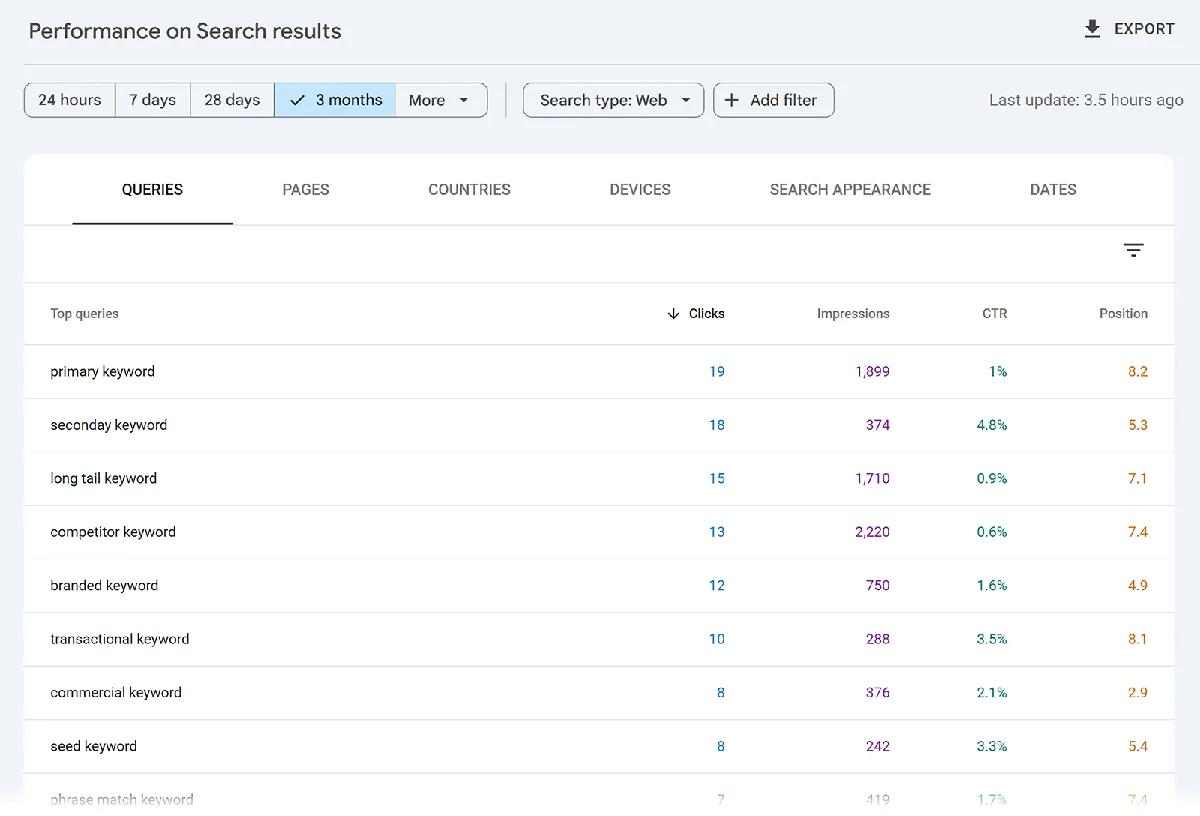Viewport: 1200px width, 816px height.
Task: Click the plus icon in Add filter
Action: coord(732,100)
